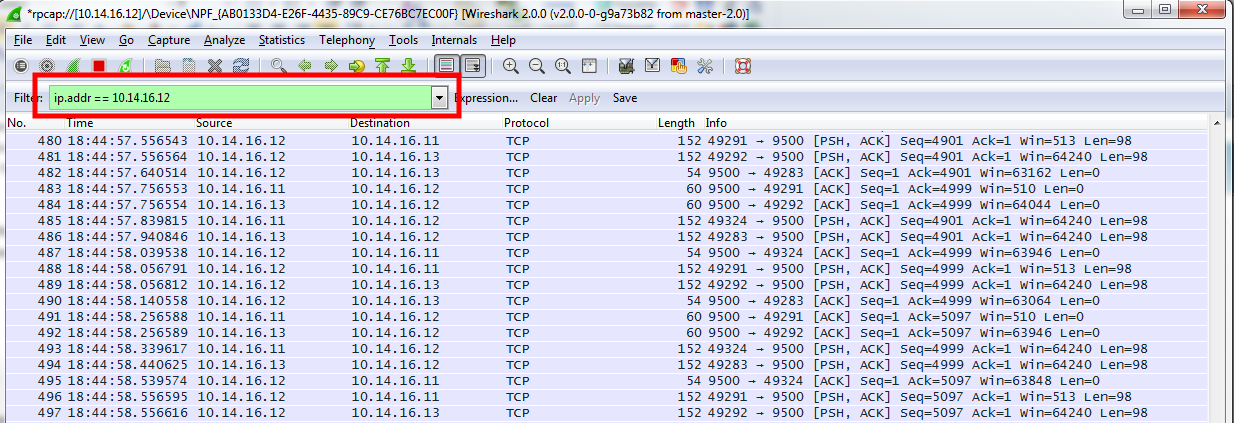Jump to the first packet

[x=383, y=66]
